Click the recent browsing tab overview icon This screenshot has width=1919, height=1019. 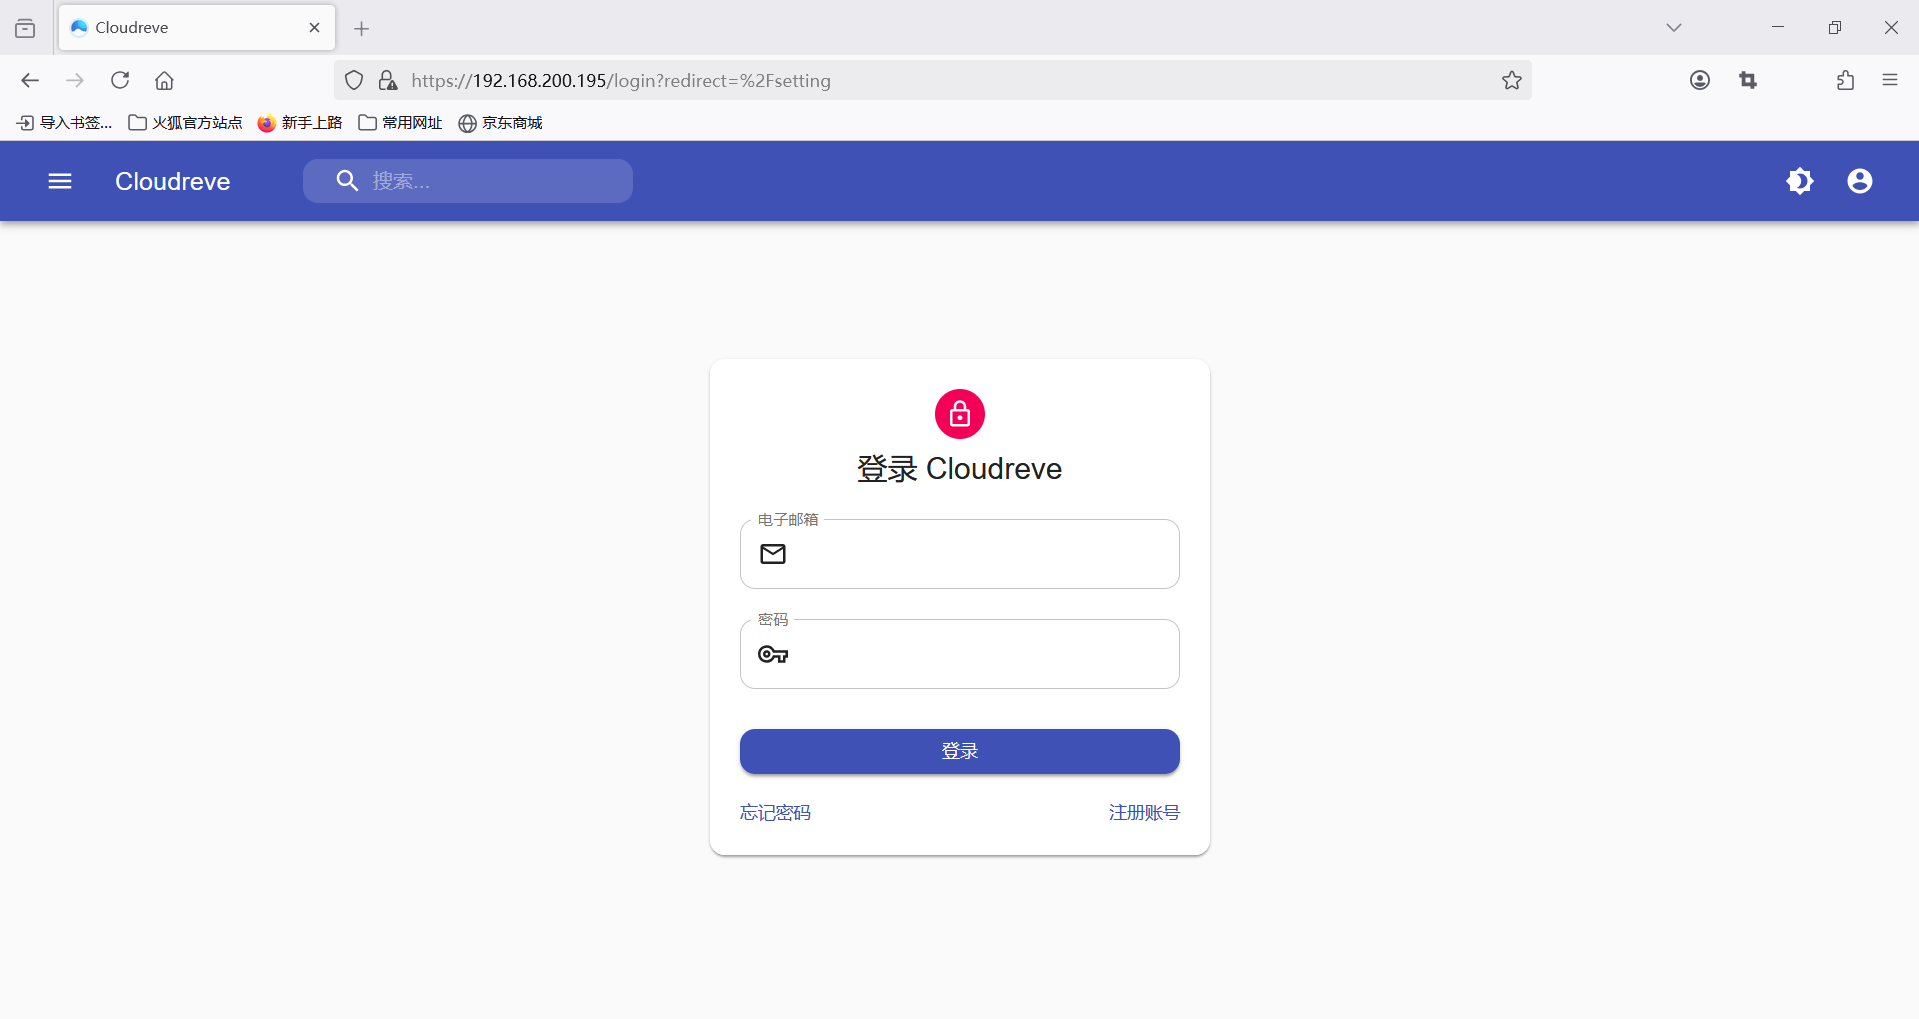pos(25,28)
